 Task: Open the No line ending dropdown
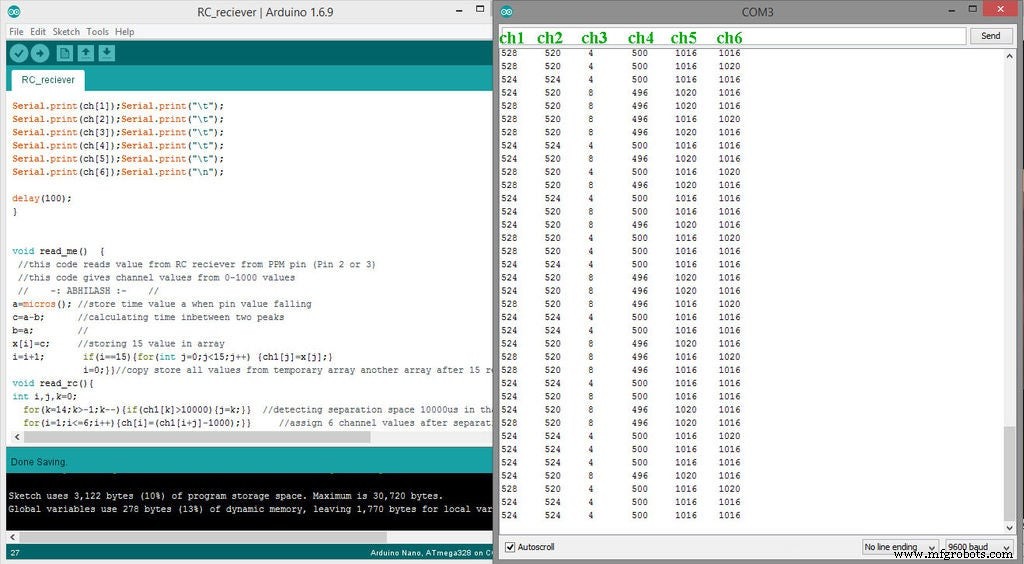[901, 547]
